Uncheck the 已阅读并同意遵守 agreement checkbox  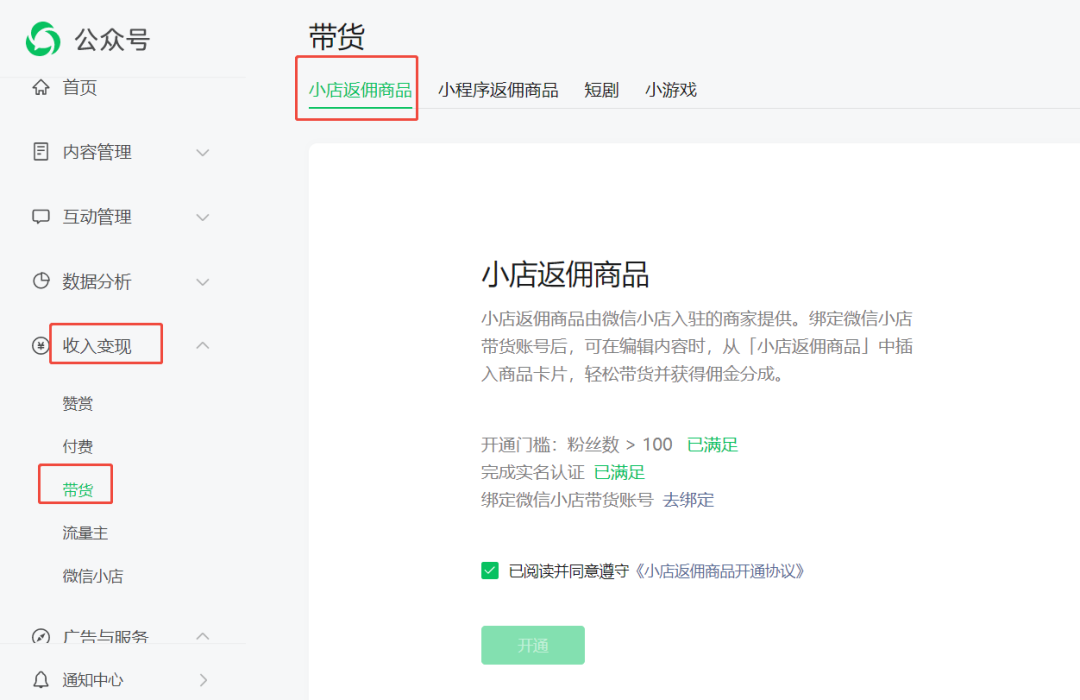pos(490,571)
